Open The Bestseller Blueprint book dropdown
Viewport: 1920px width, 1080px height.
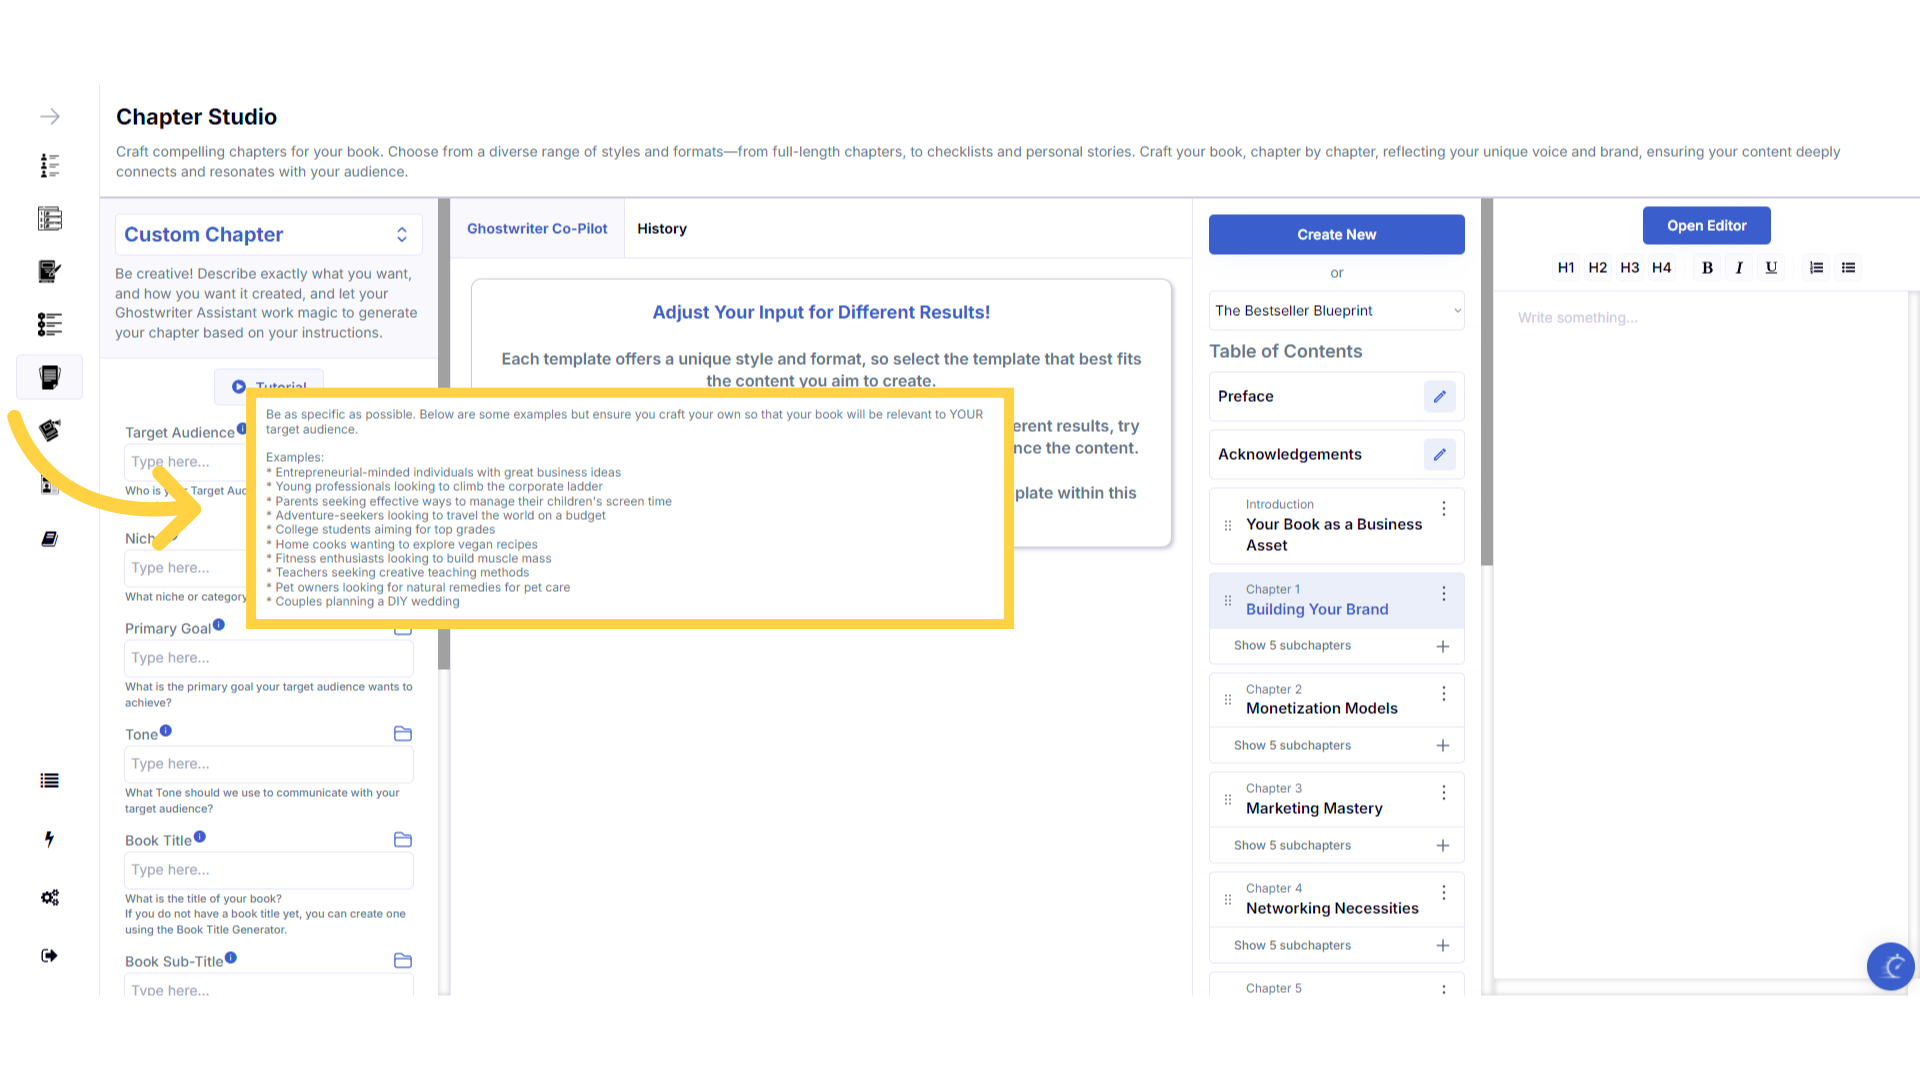click(1336, 311)
